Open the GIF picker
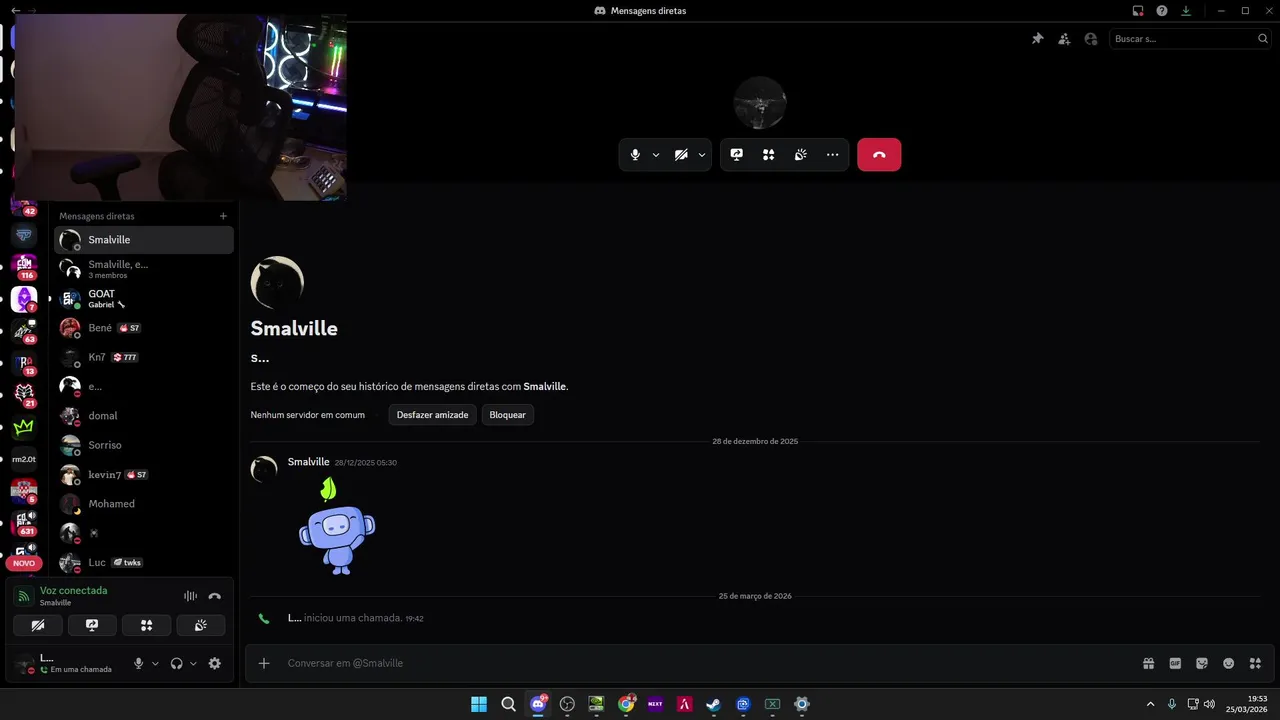This screenshot has width=1280, height=720. (1175, 663)
